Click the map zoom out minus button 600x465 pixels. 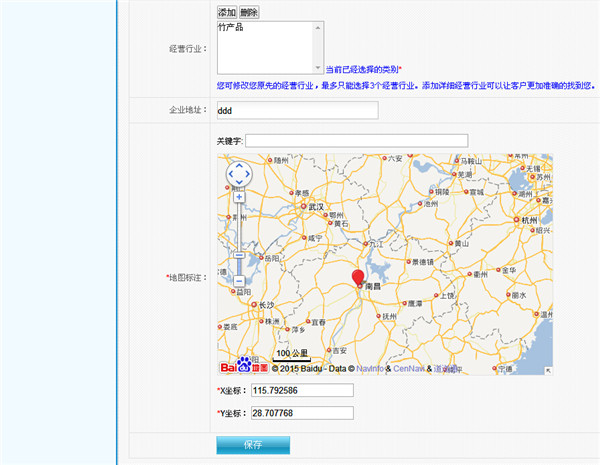point(239,281)
